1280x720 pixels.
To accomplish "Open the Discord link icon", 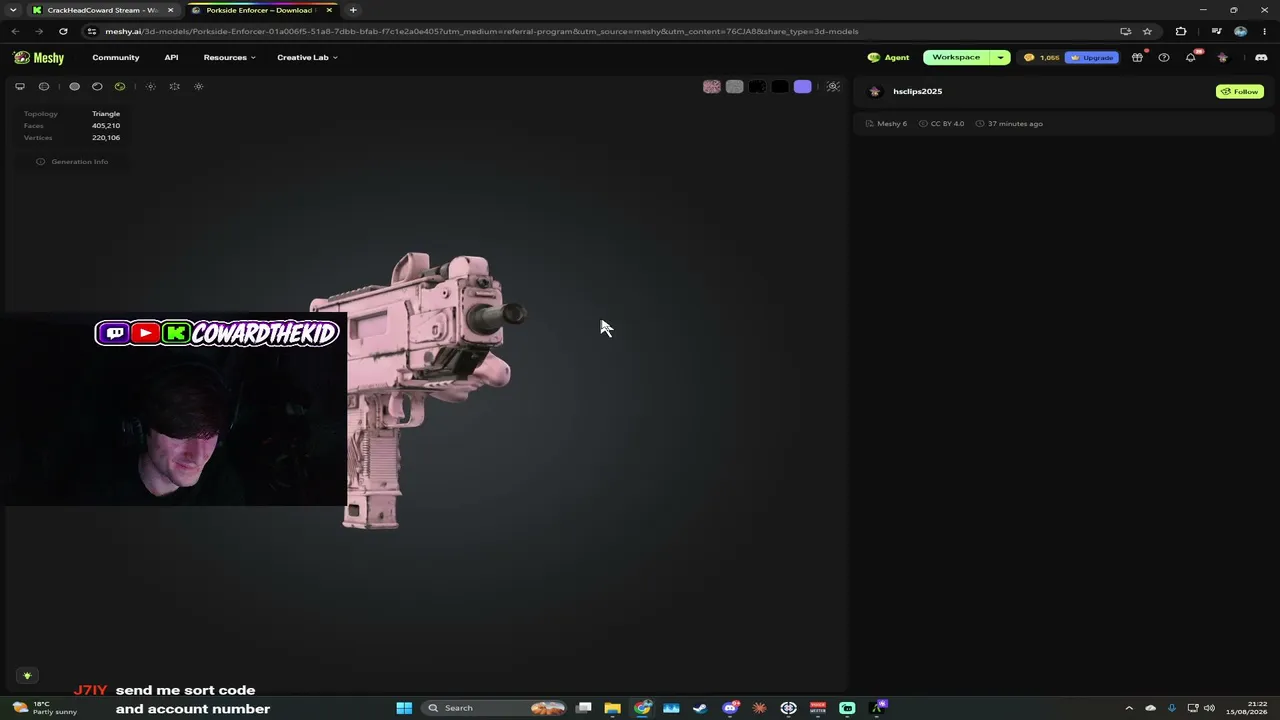I will coord(1261,58).
